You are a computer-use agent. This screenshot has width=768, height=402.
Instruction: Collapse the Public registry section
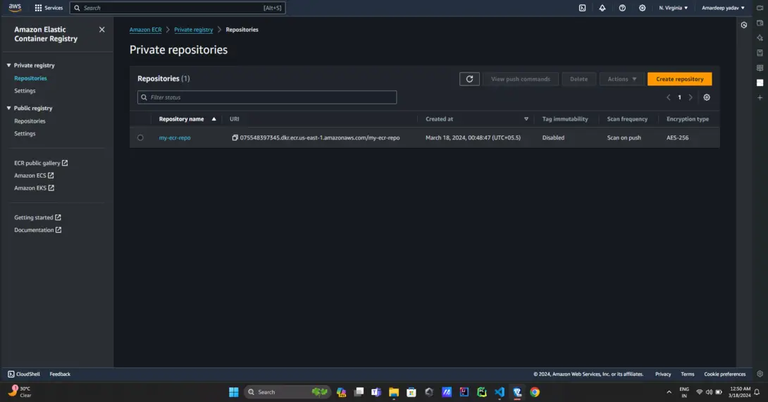[9, 108]
